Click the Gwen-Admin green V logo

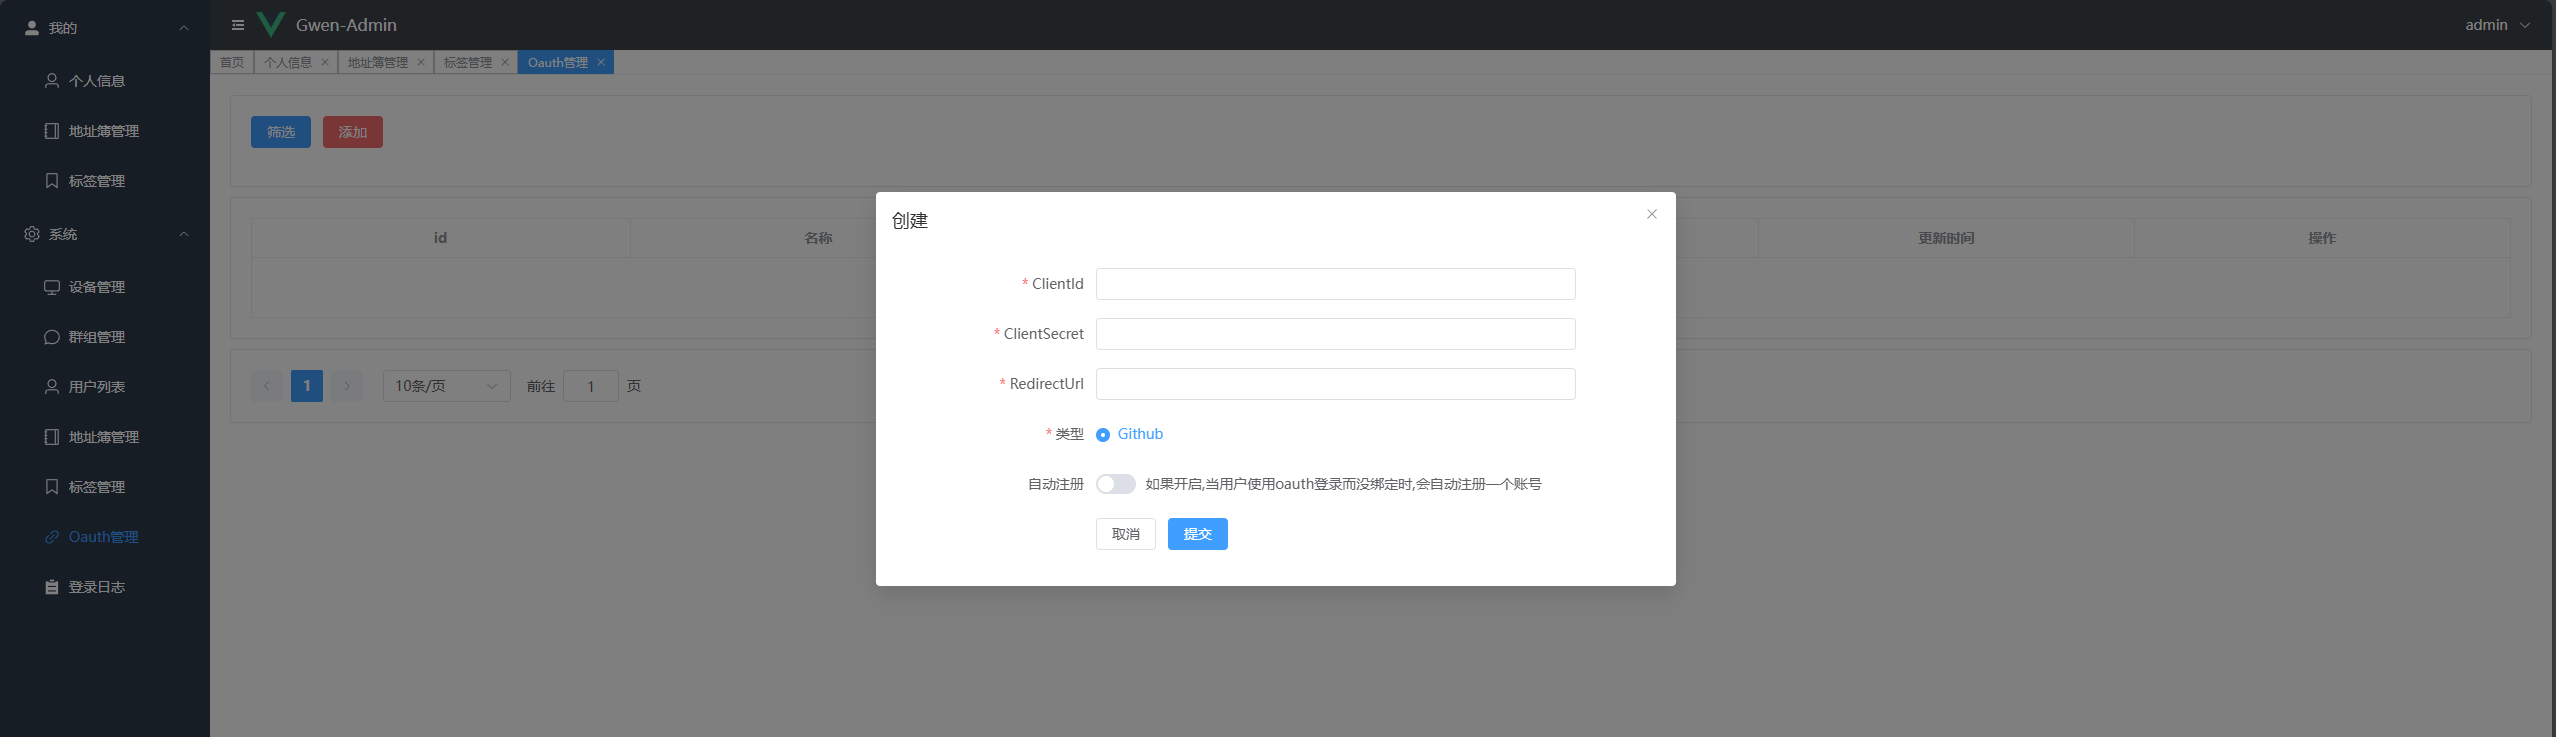pos(270,24)
